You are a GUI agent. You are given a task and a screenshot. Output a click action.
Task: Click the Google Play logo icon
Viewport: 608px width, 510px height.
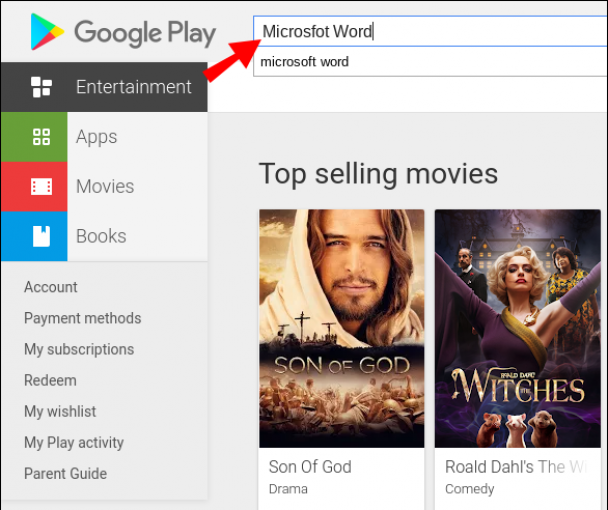click(47, 32)
